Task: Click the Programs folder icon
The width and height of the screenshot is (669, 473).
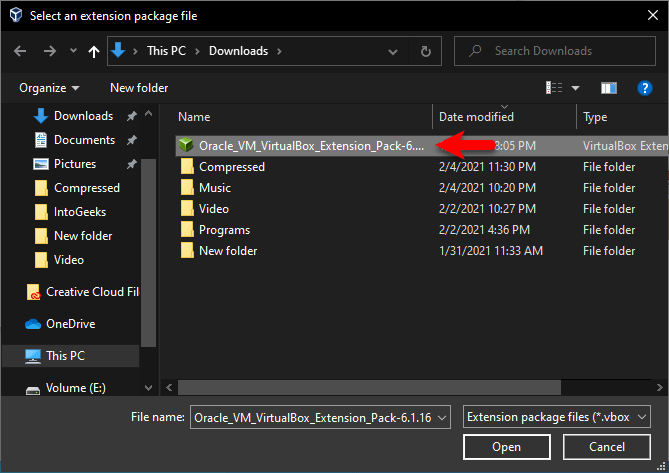Action: click(187, 229)
